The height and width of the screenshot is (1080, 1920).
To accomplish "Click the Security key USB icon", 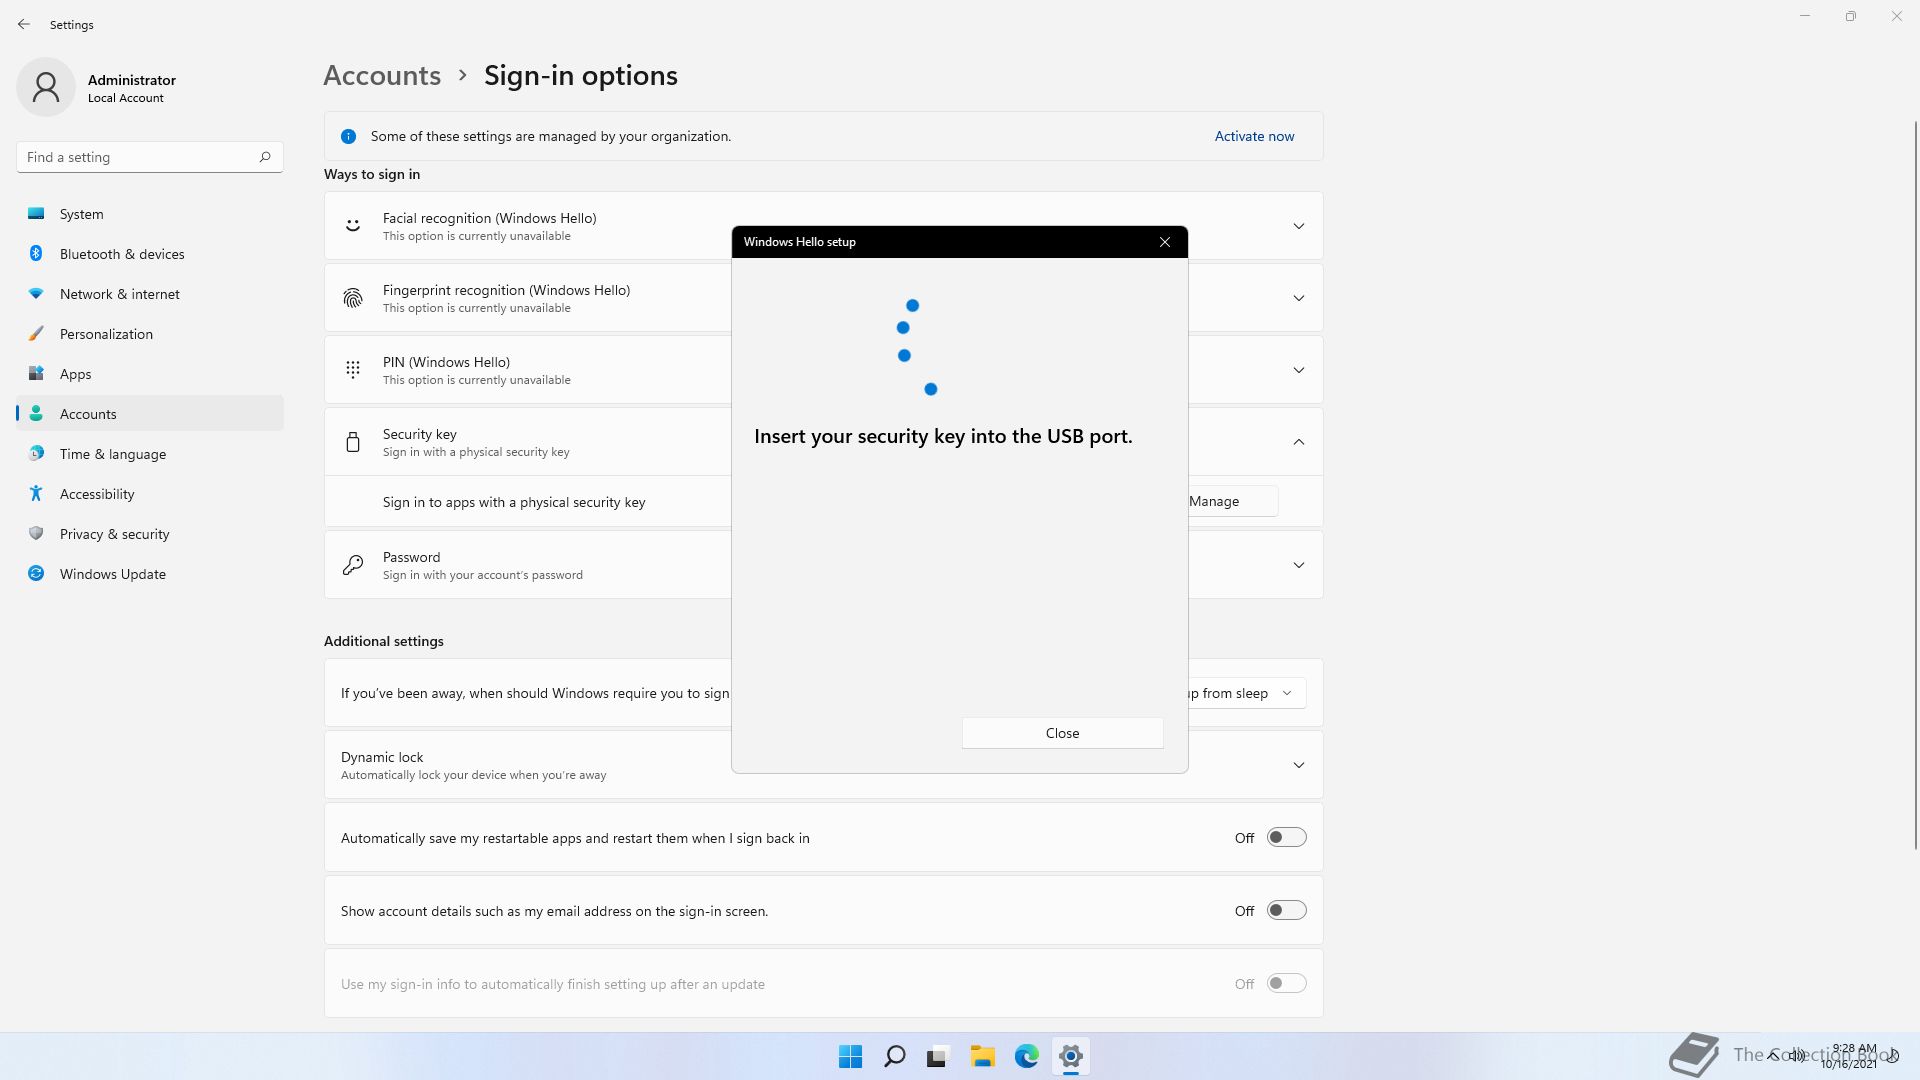I will point(353,442).
